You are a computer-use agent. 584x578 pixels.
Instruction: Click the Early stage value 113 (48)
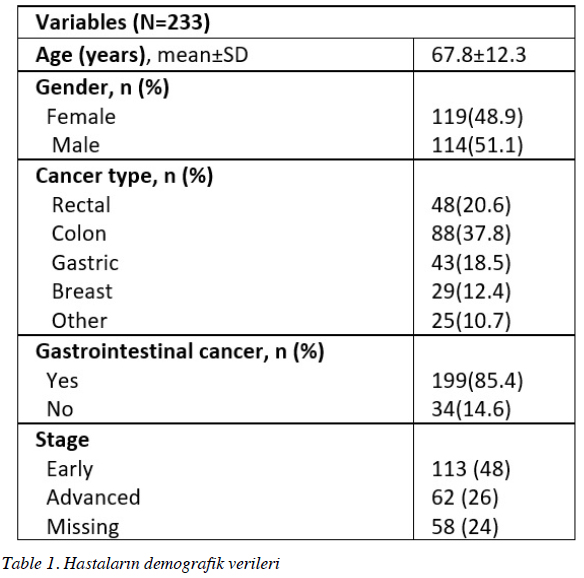(471, 469)
